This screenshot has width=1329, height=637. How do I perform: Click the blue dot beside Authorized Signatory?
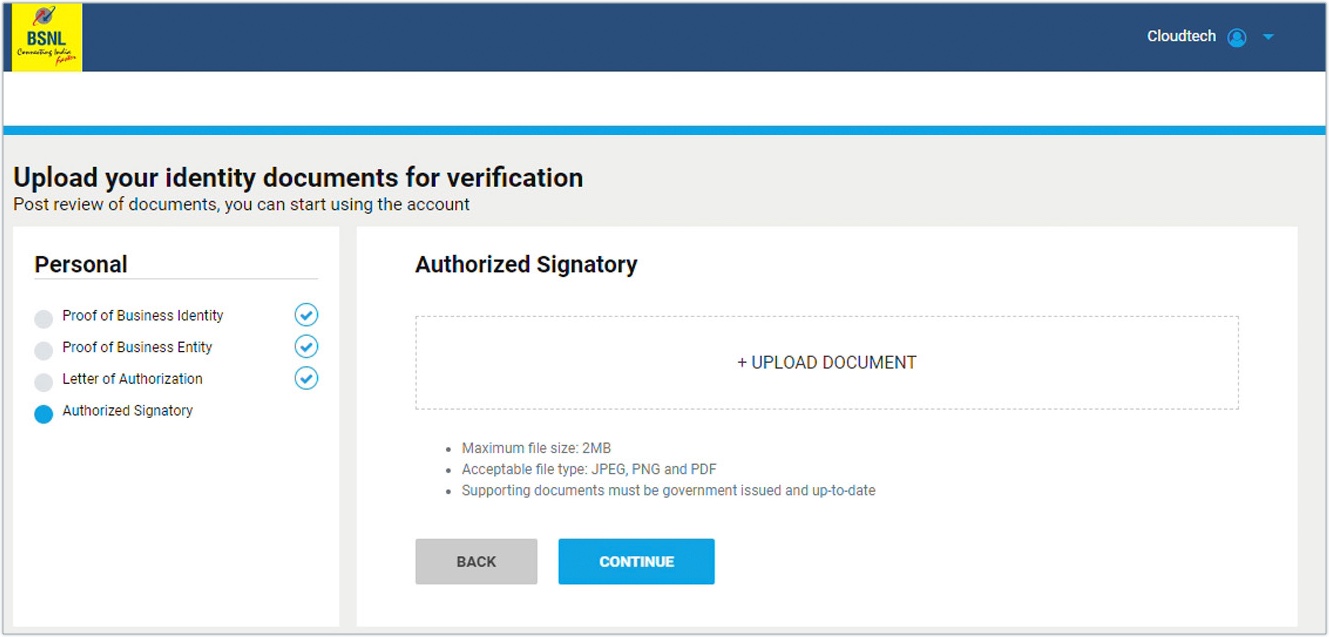coord(43,413)
